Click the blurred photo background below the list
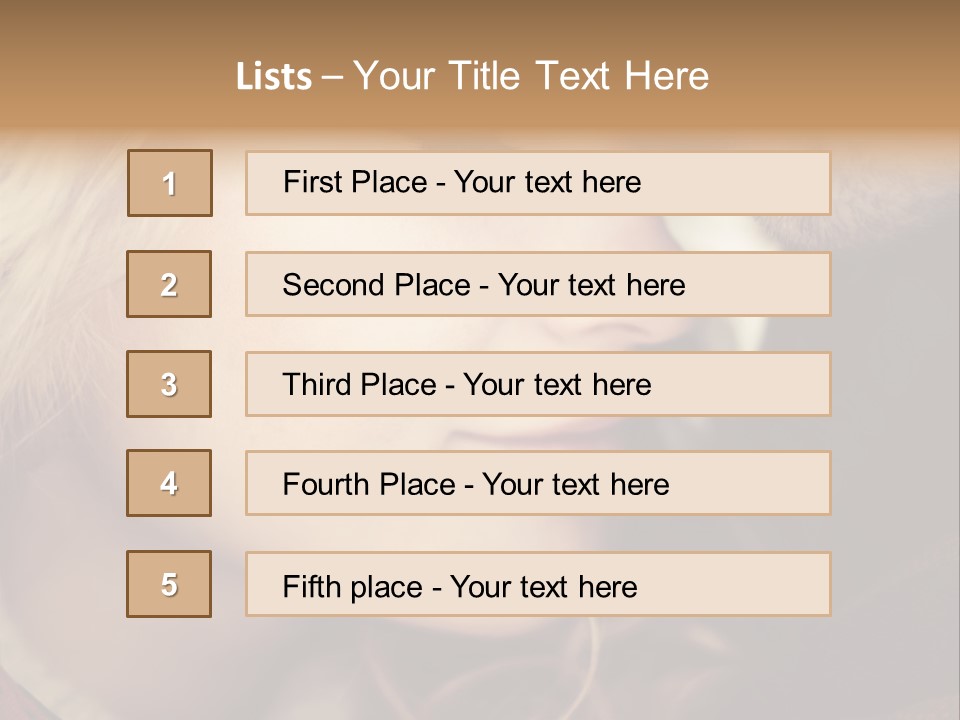Screen dimensions: 960x720 (480, 670)
